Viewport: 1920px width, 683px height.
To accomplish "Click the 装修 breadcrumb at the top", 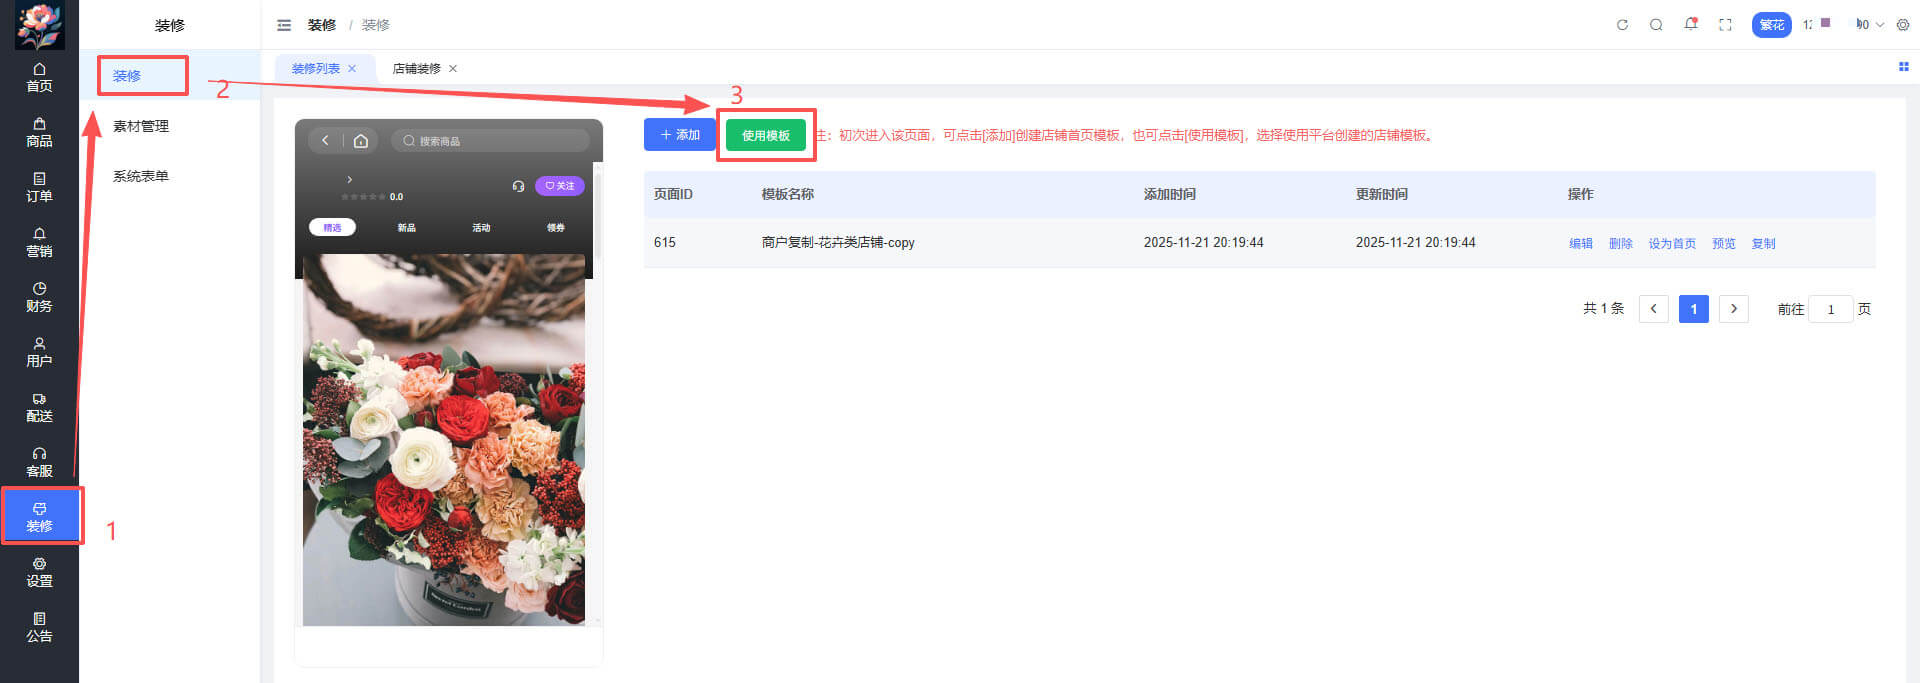I will tap(322, 25).
